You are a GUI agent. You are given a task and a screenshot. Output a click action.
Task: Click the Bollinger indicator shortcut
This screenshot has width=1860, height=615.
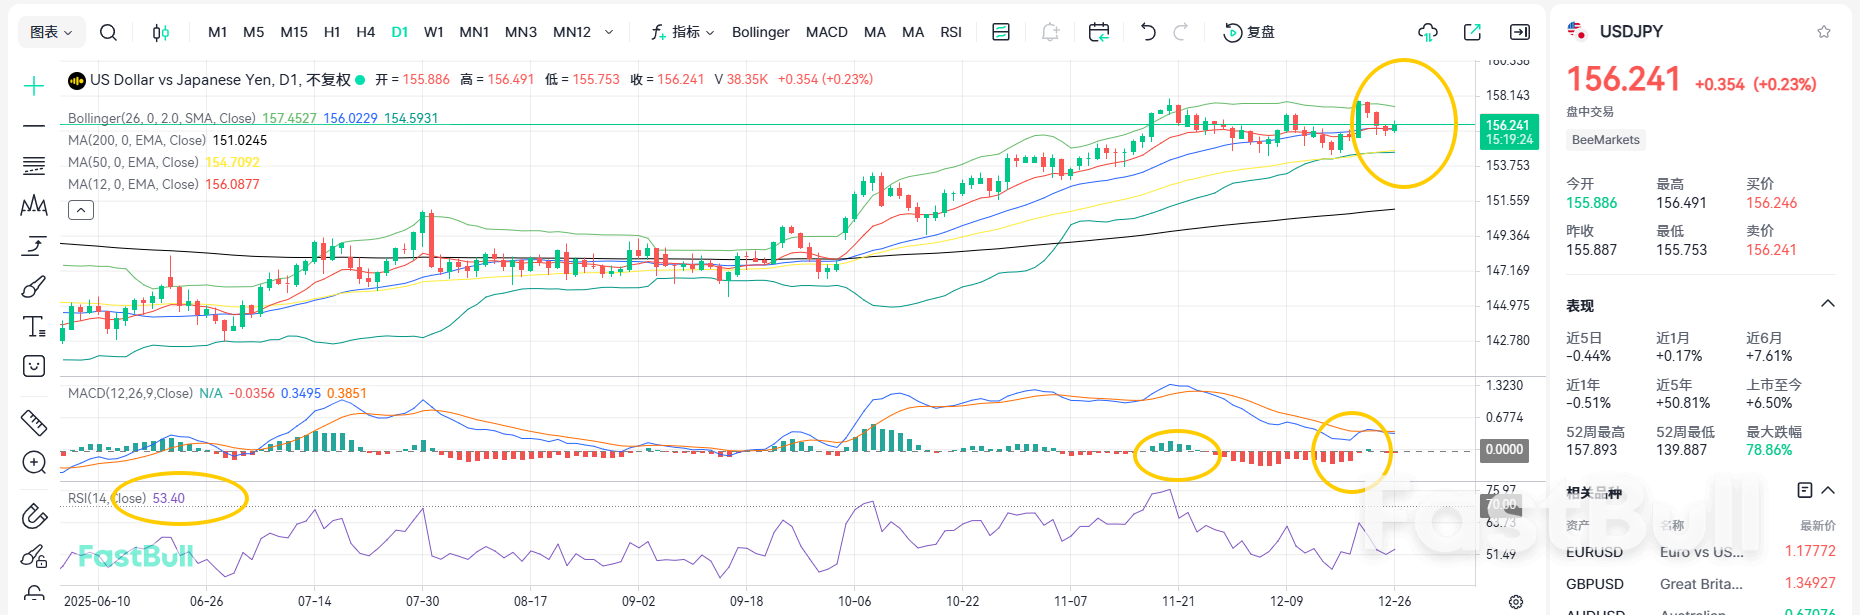tap(760, 33)
